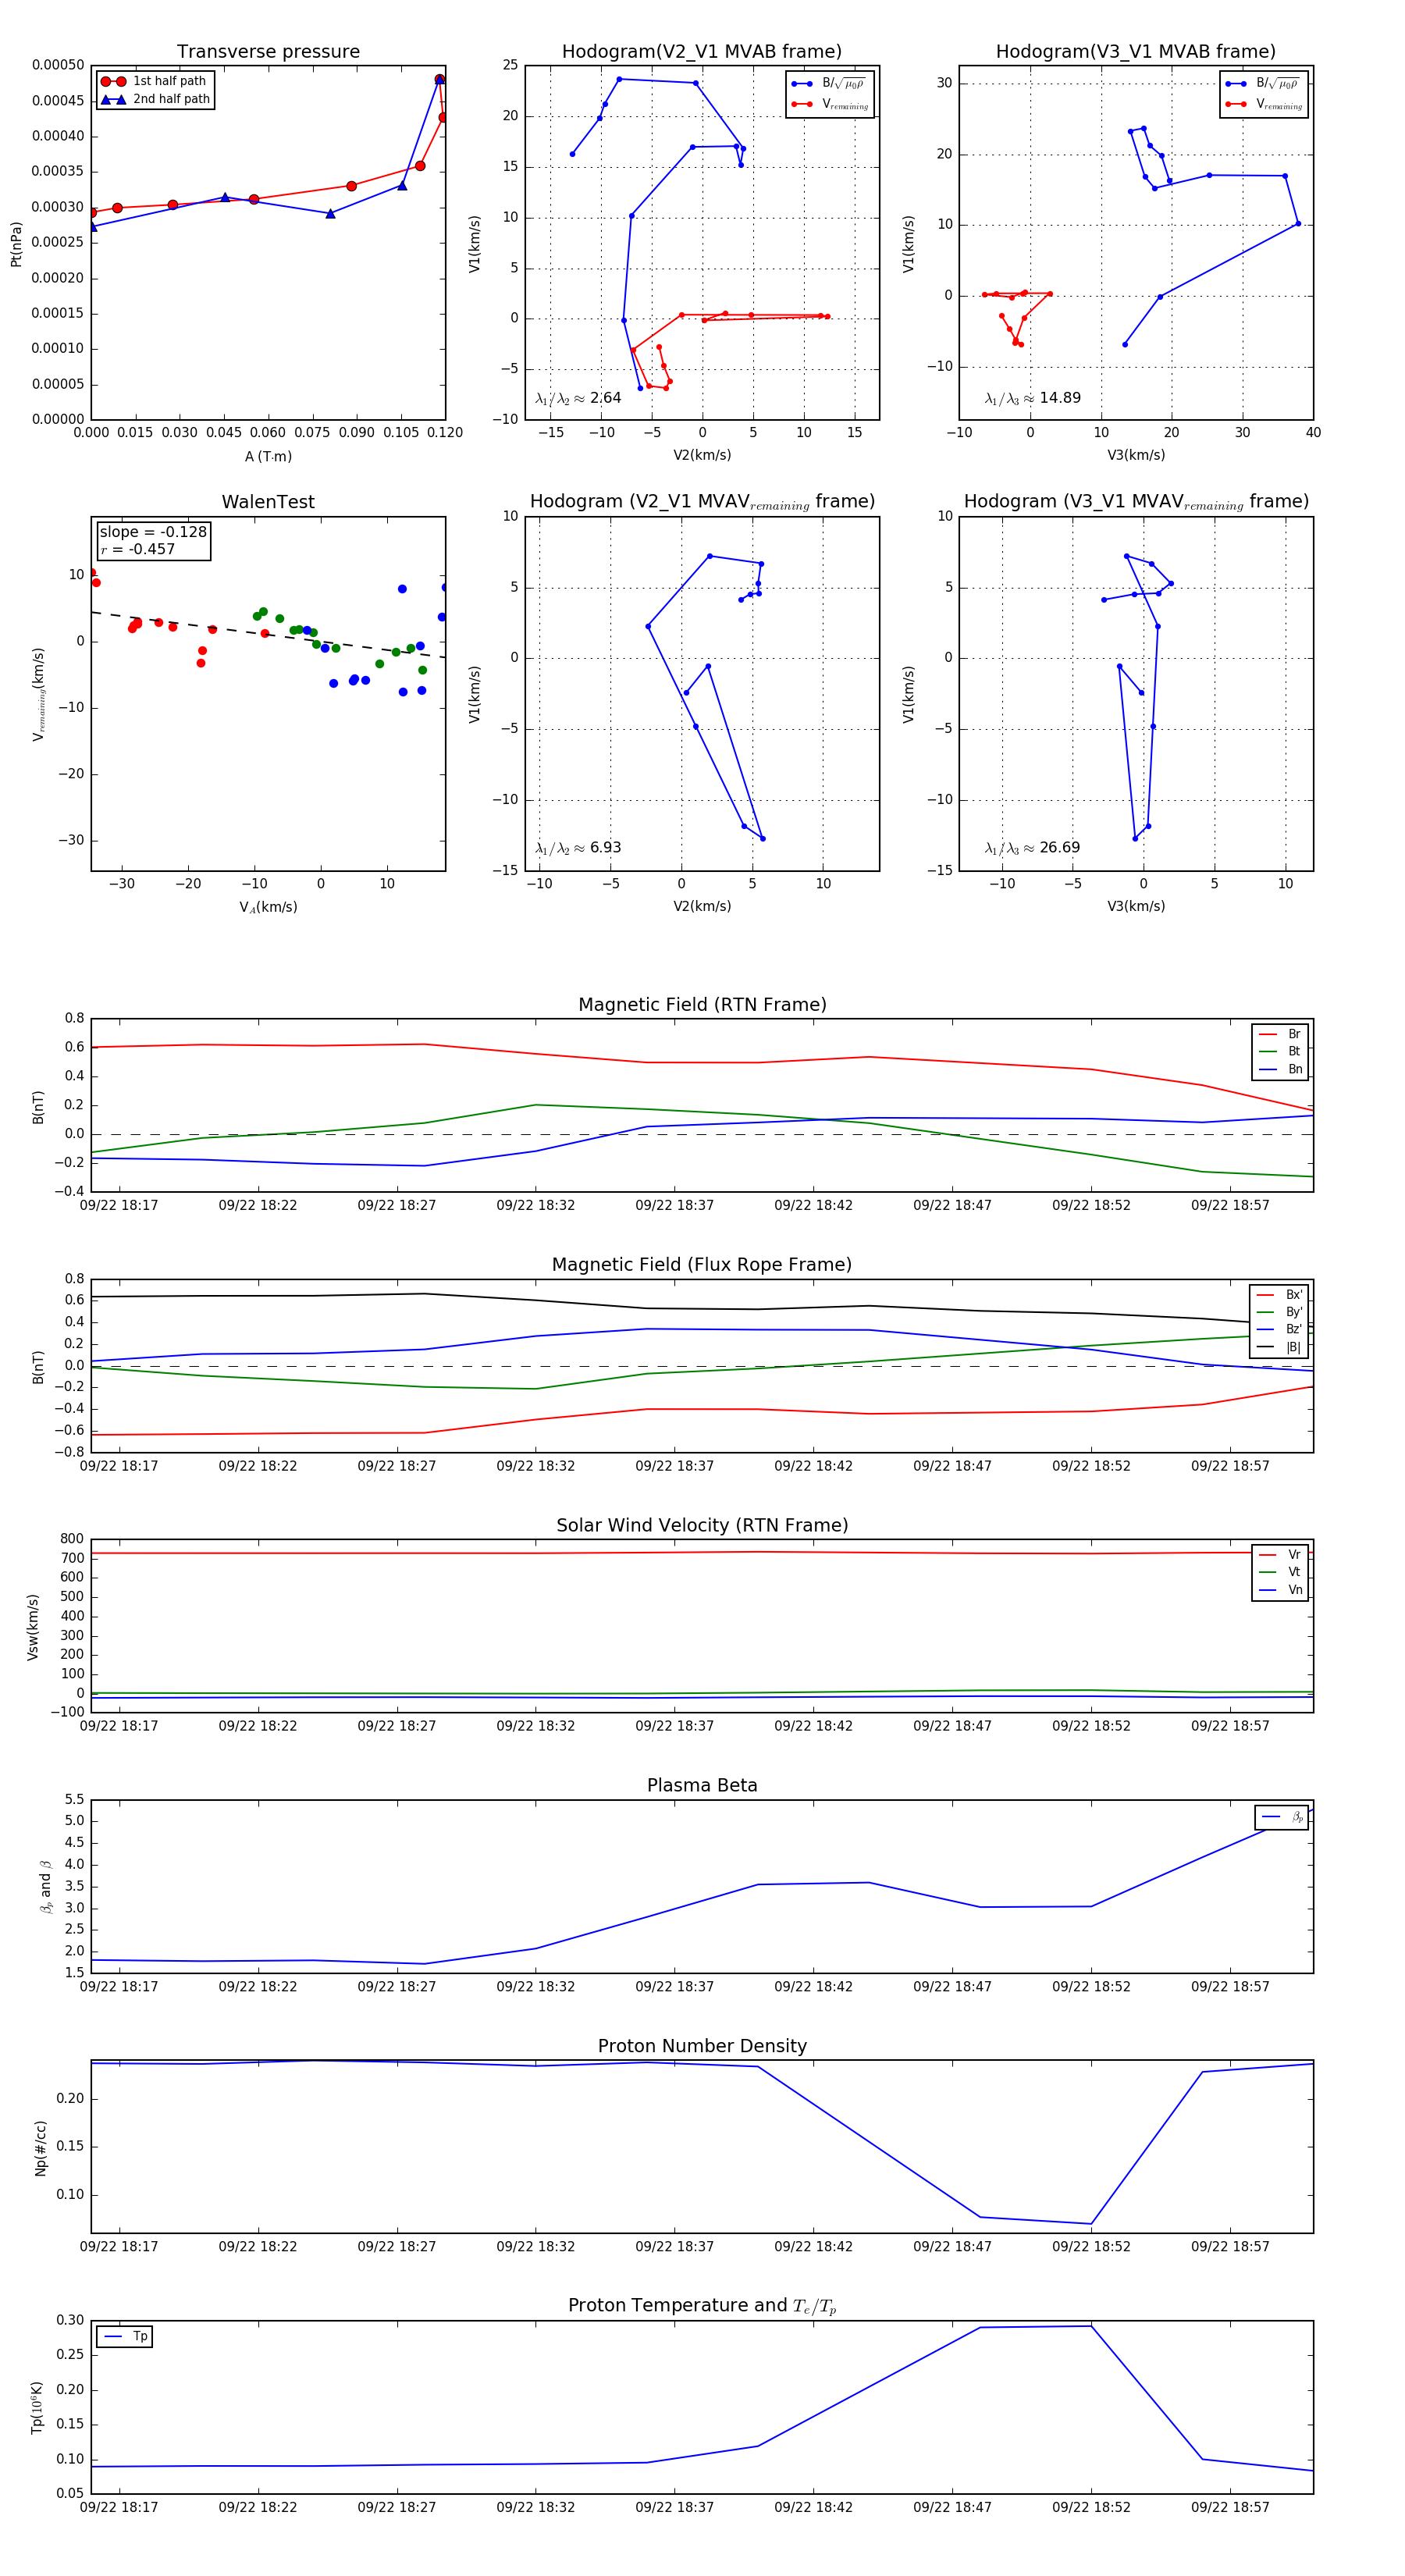This screenshot has height=2576, width=1405.
Task: Click the Bz' legend entry
Action: pyautogui.click(x=1280, y=1329)
